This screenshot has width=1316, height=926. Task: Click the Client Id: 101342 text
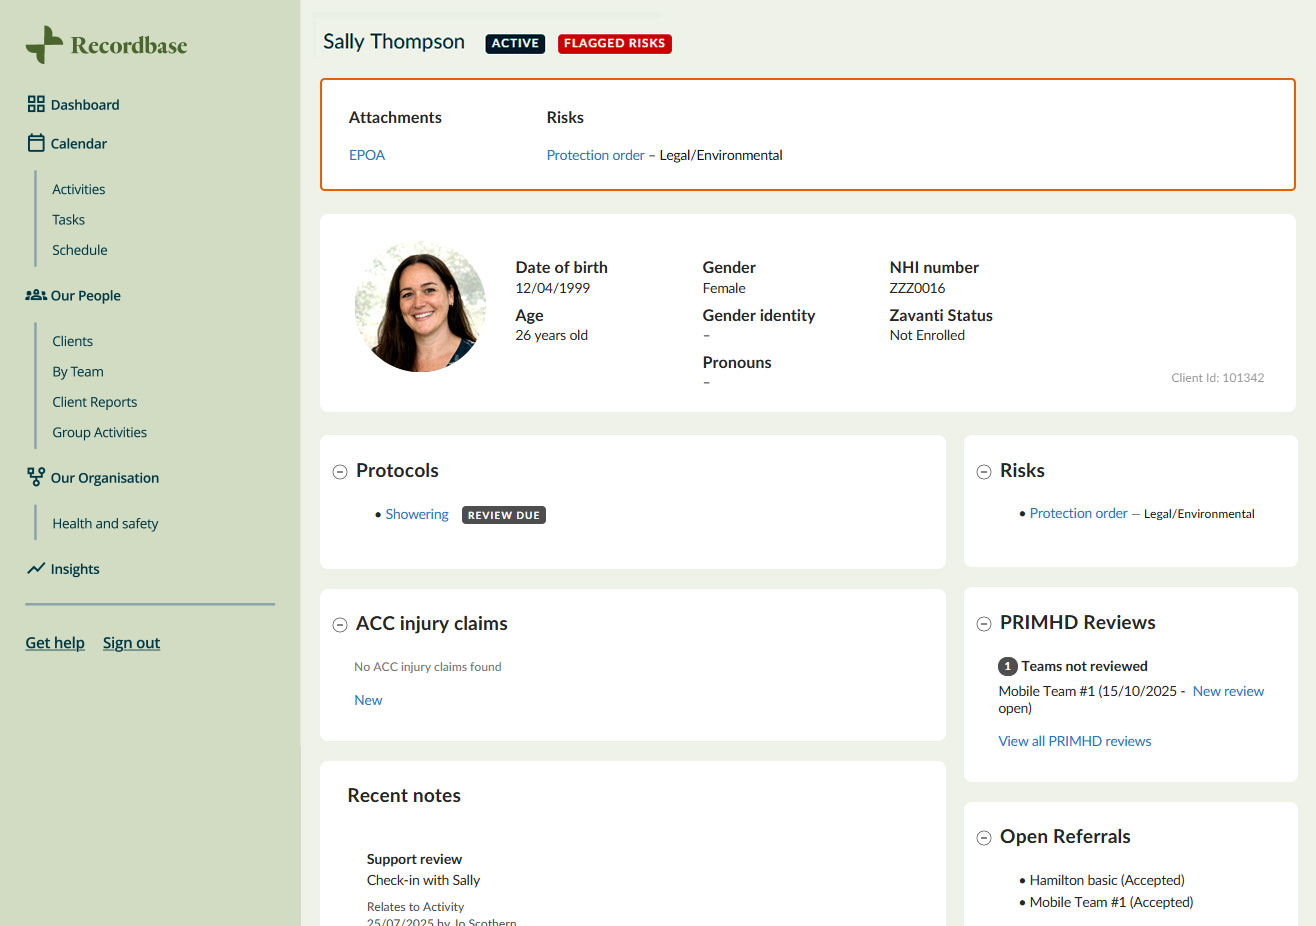pyautogui.click(x=1218, y=378)
